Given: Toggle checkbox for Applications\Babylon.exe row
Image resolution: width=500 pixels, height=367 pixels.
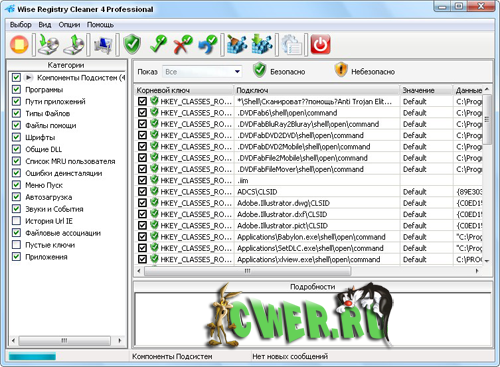Looking at the screenshot, I should pos(142,237).
